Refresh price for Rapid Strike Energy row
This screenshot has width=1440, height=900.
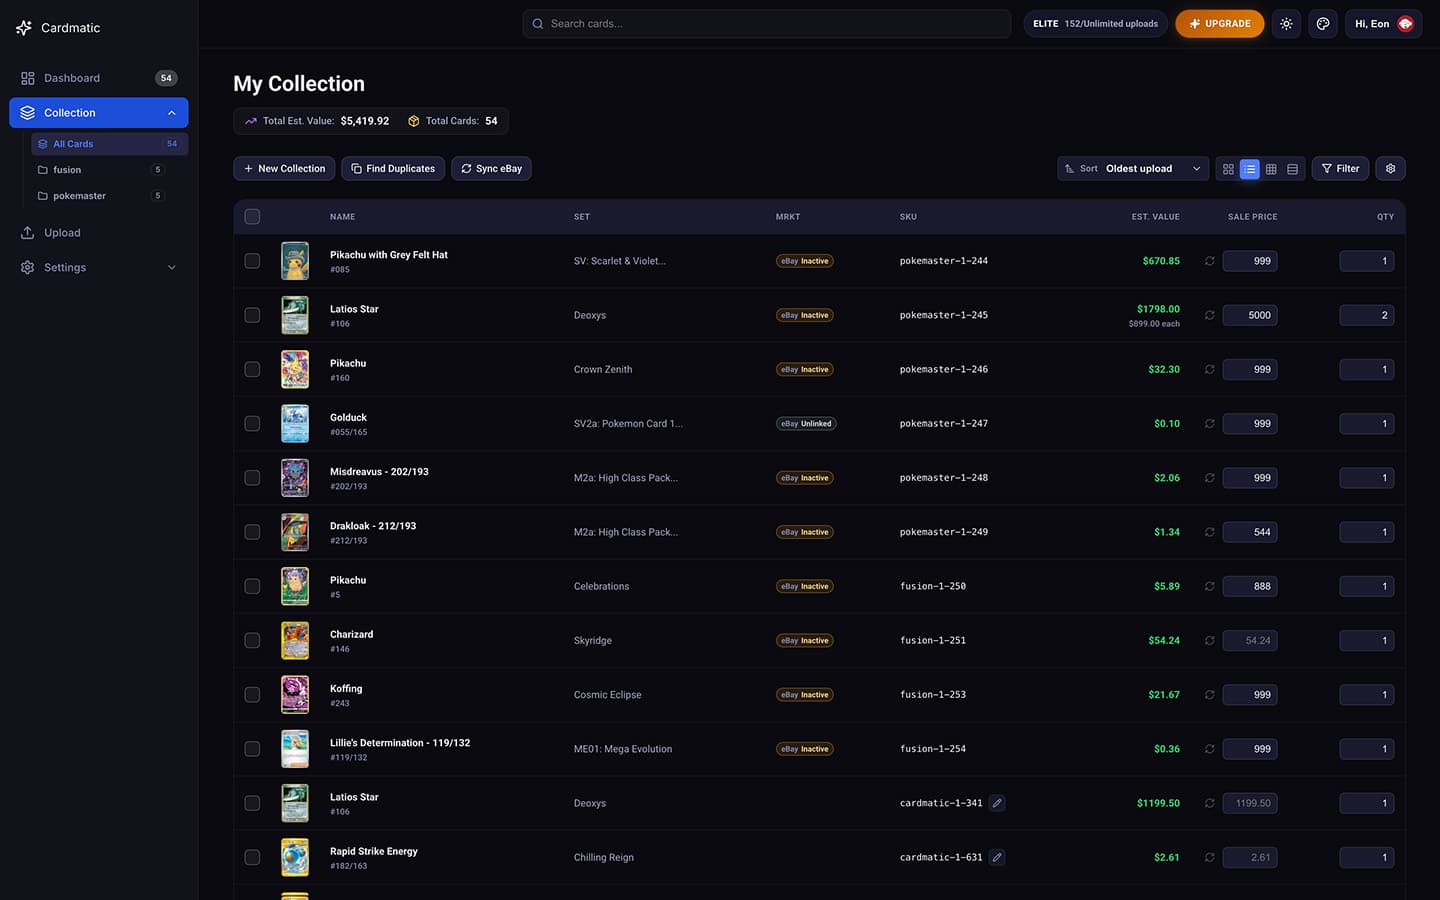[1209, 858]
